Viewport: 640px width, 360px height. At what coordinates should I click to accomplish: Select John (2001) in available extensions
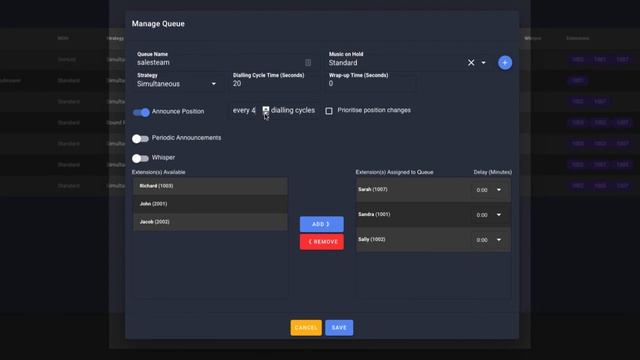click(210, 204)
